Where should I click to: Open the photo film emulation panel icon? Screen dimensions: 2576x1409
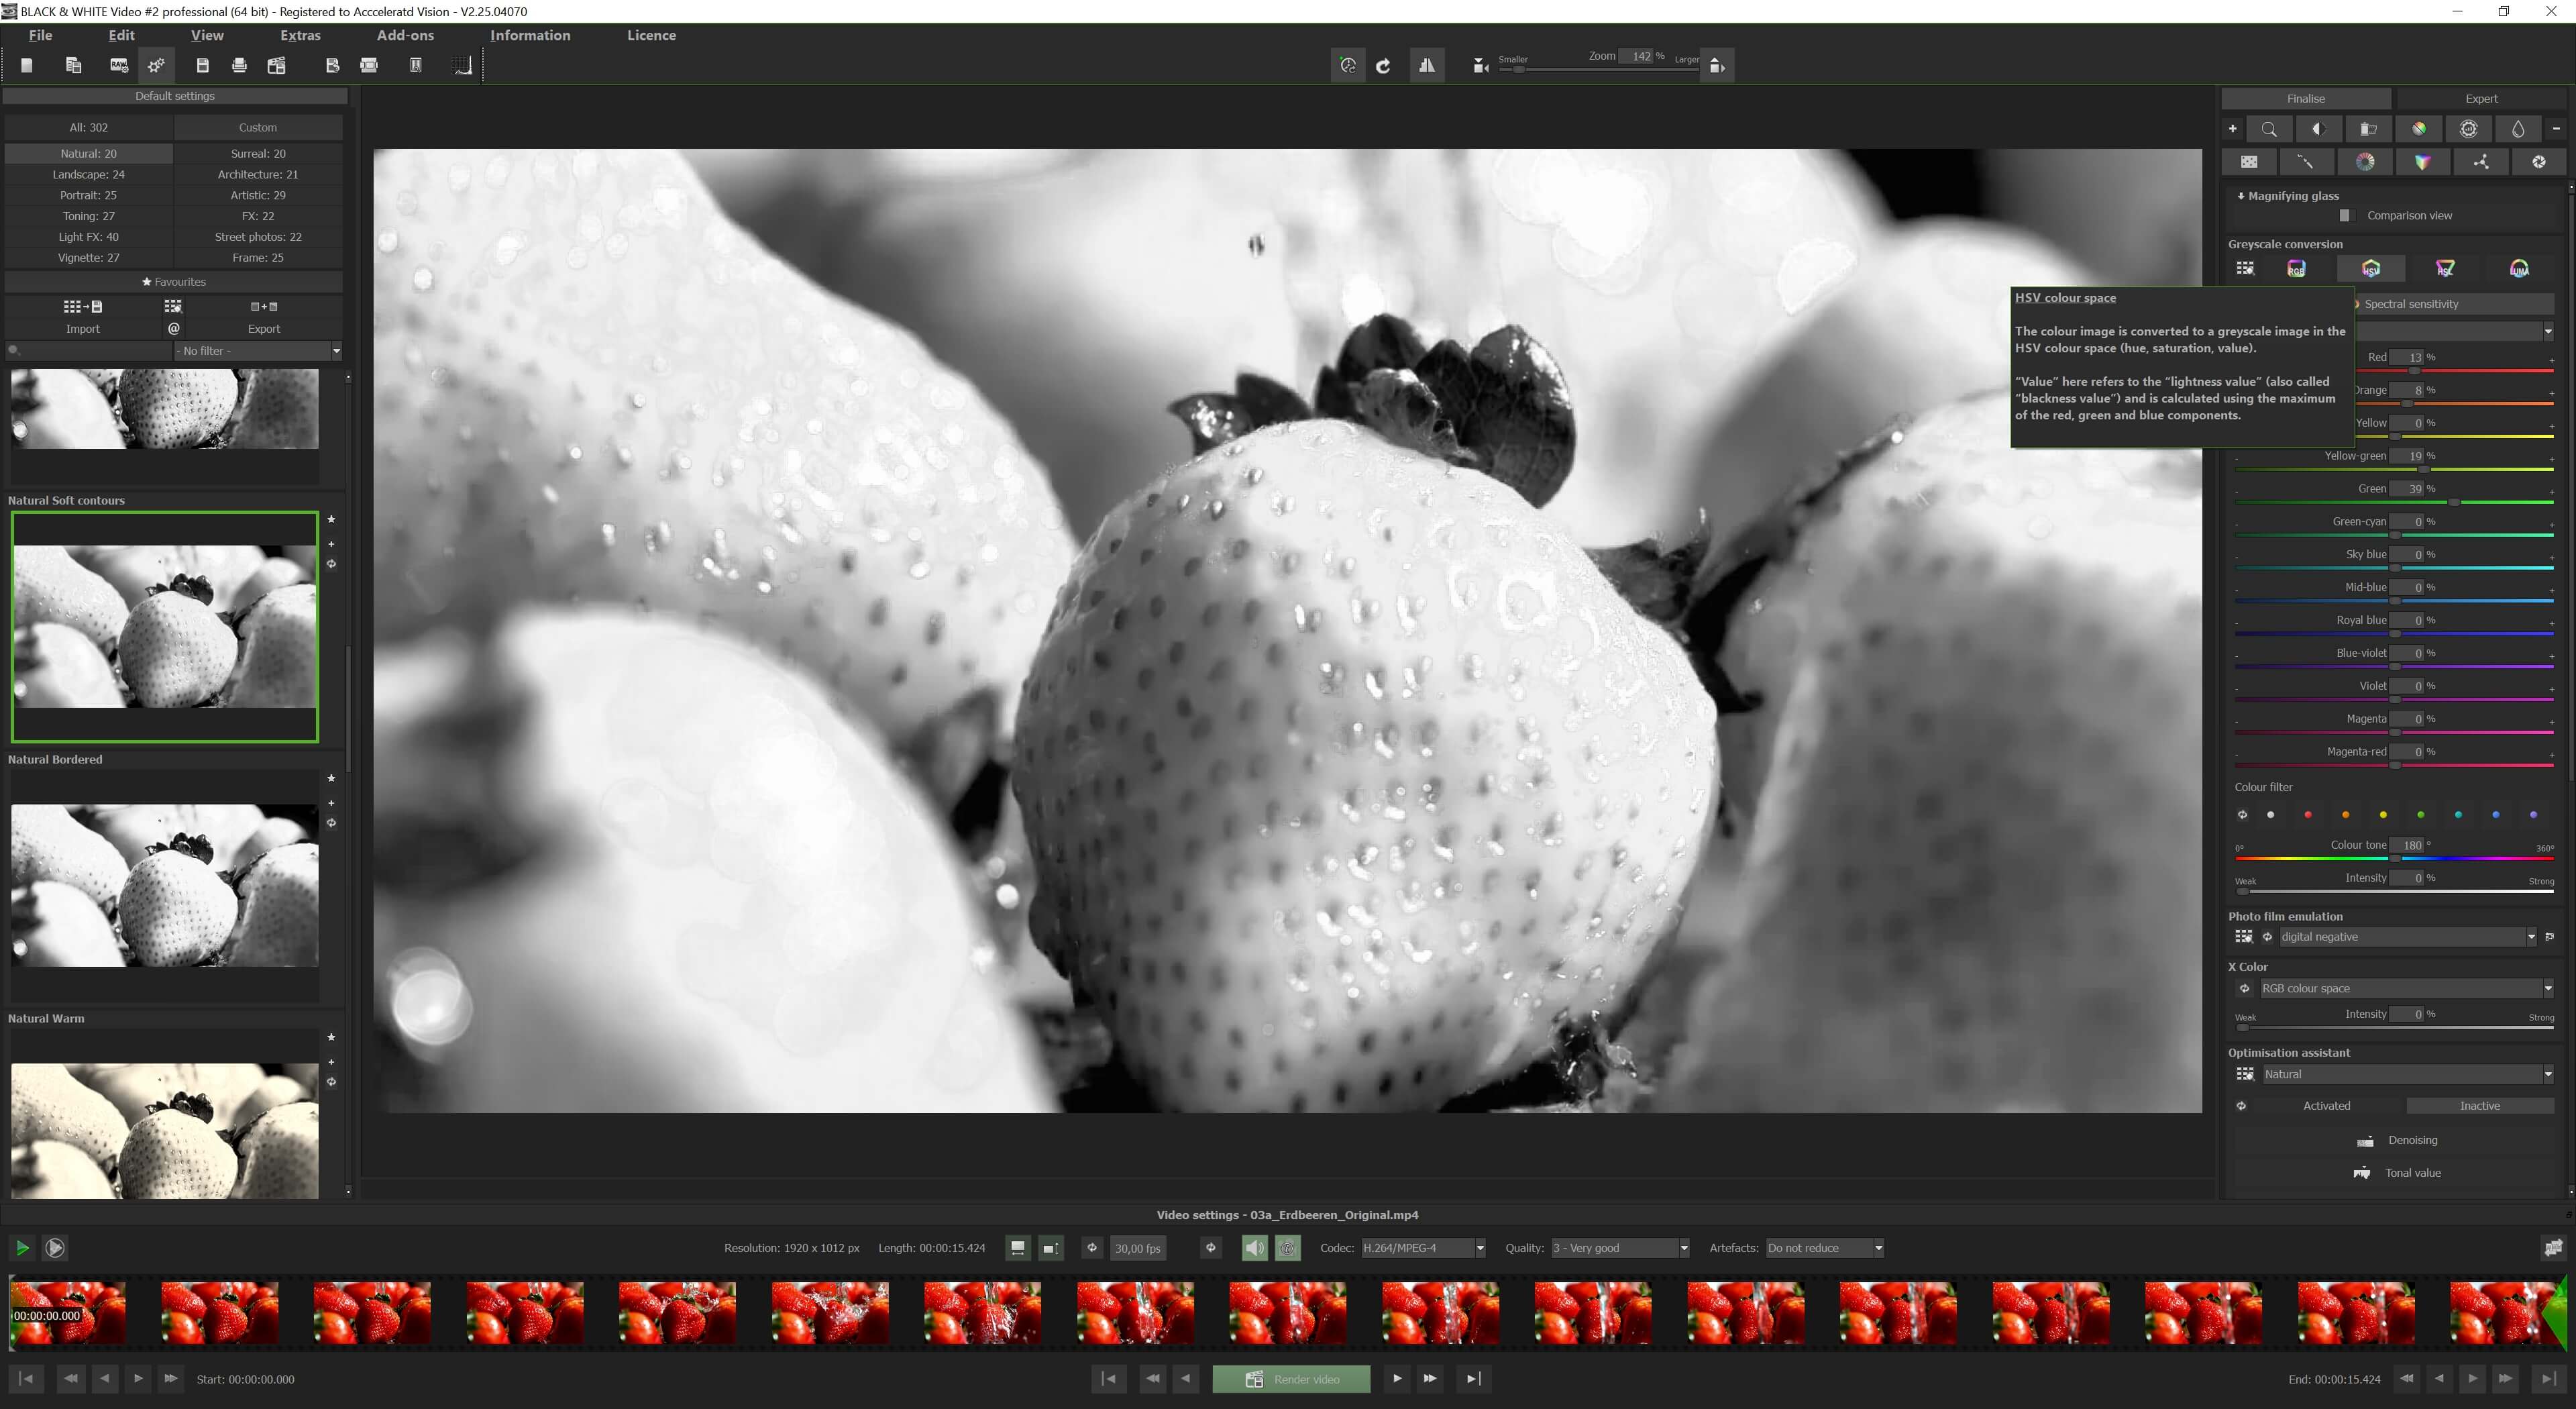point(2244,937)
